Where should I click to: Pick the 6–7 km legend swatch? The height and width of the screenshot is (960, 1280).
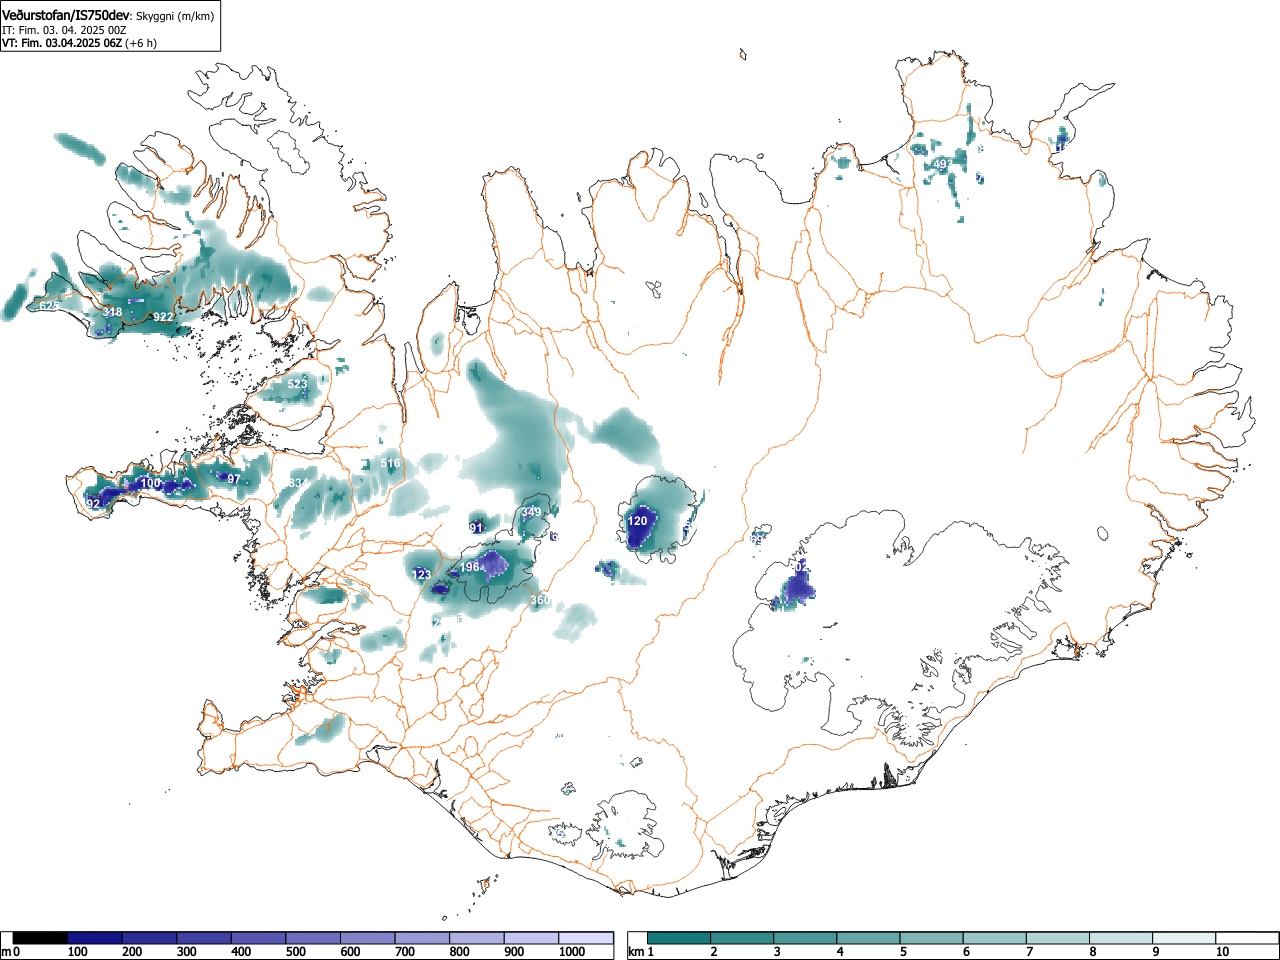pyautogui.click(x=994, y=938)
